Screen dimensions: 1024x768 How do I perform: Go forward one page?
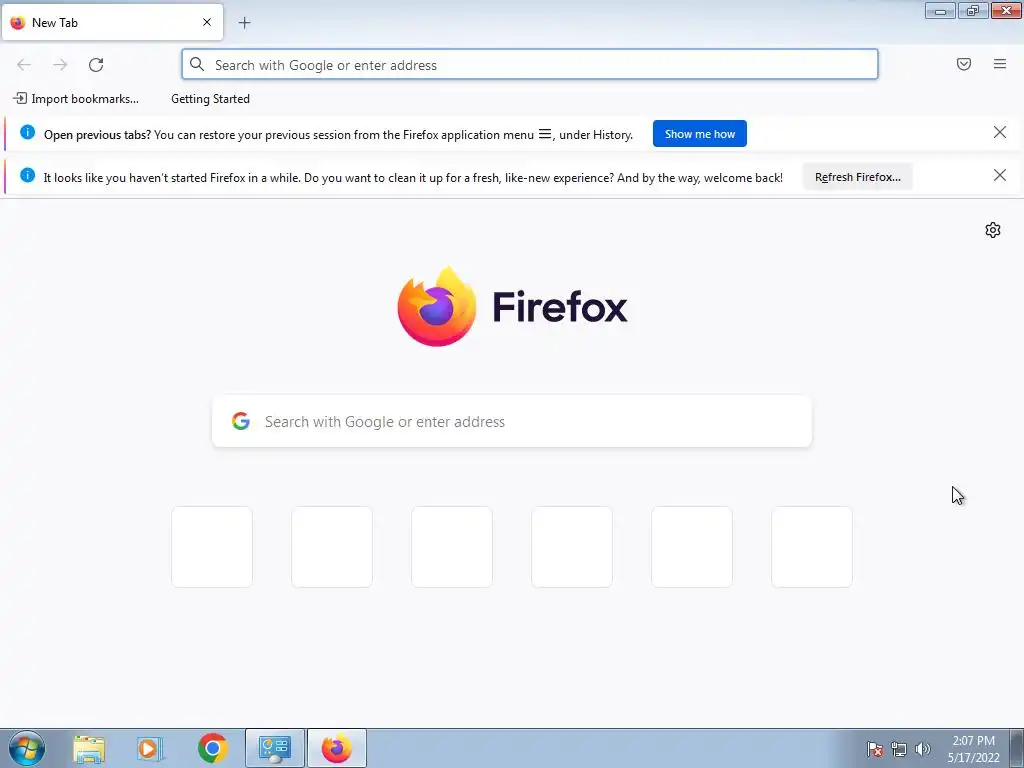[60, 65]
